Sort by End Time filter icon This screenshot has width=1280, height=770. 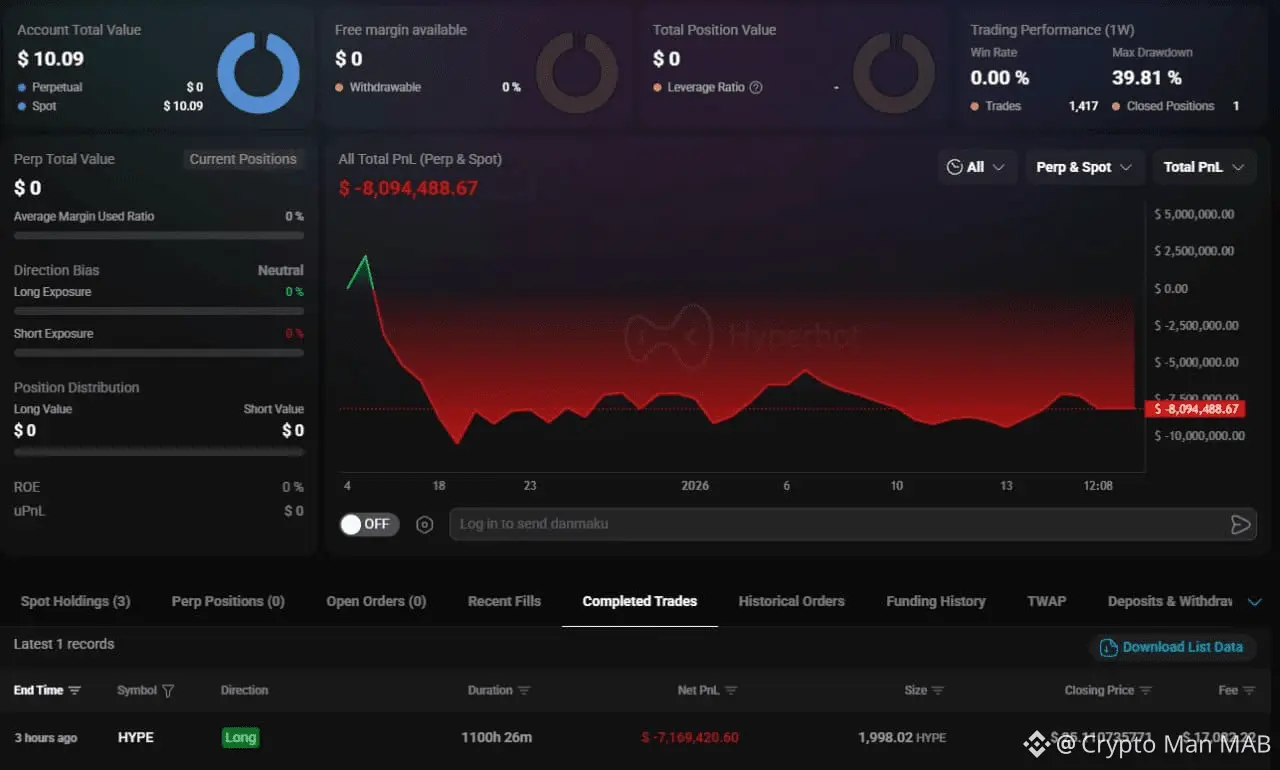point(75,690)
